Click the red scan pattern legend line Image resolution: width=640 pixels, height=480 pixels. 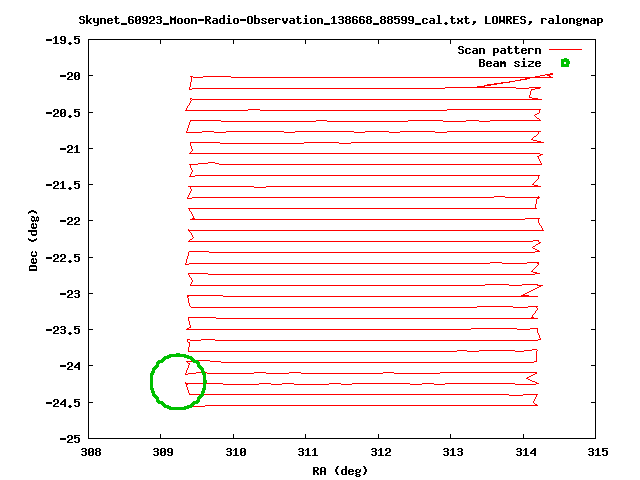tap(565, 50)
